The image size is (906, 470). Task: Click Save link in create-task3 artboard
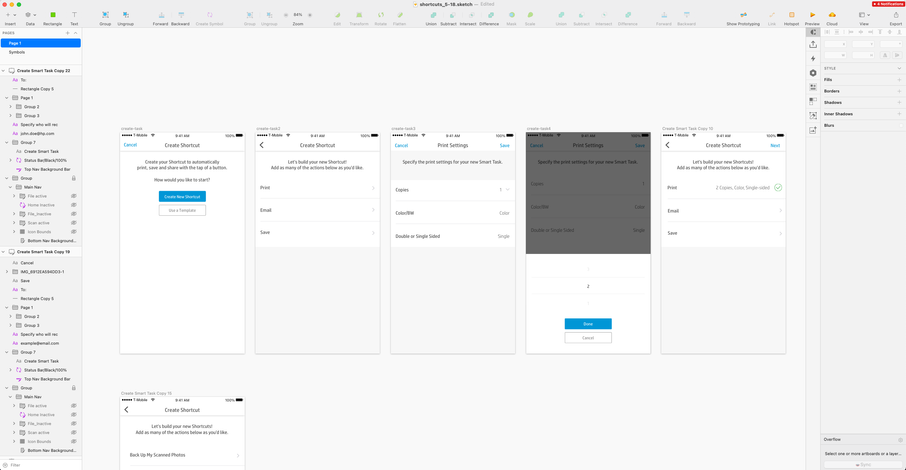coord(504,146)
